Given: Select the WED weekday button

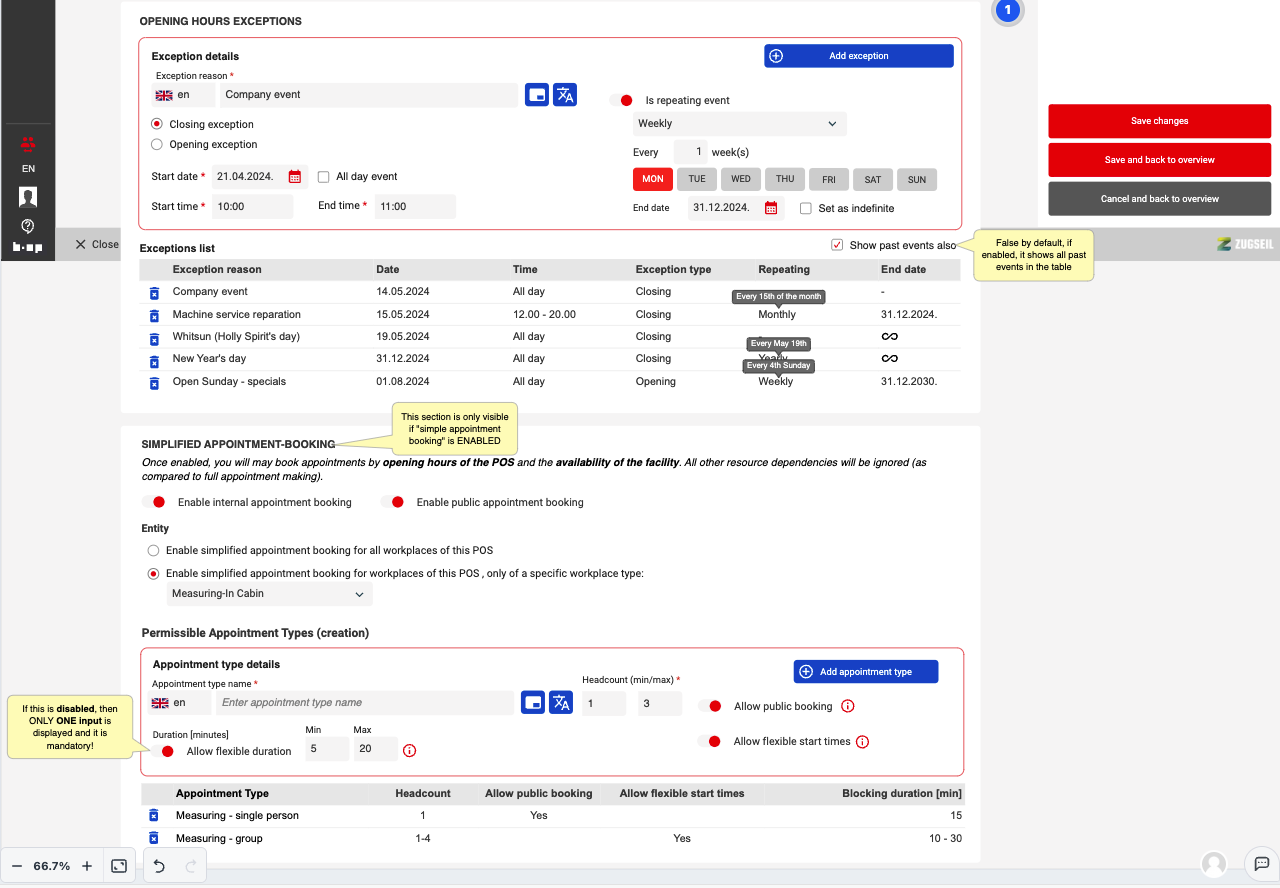Looking at the screenshot, I should pos(740,180).
